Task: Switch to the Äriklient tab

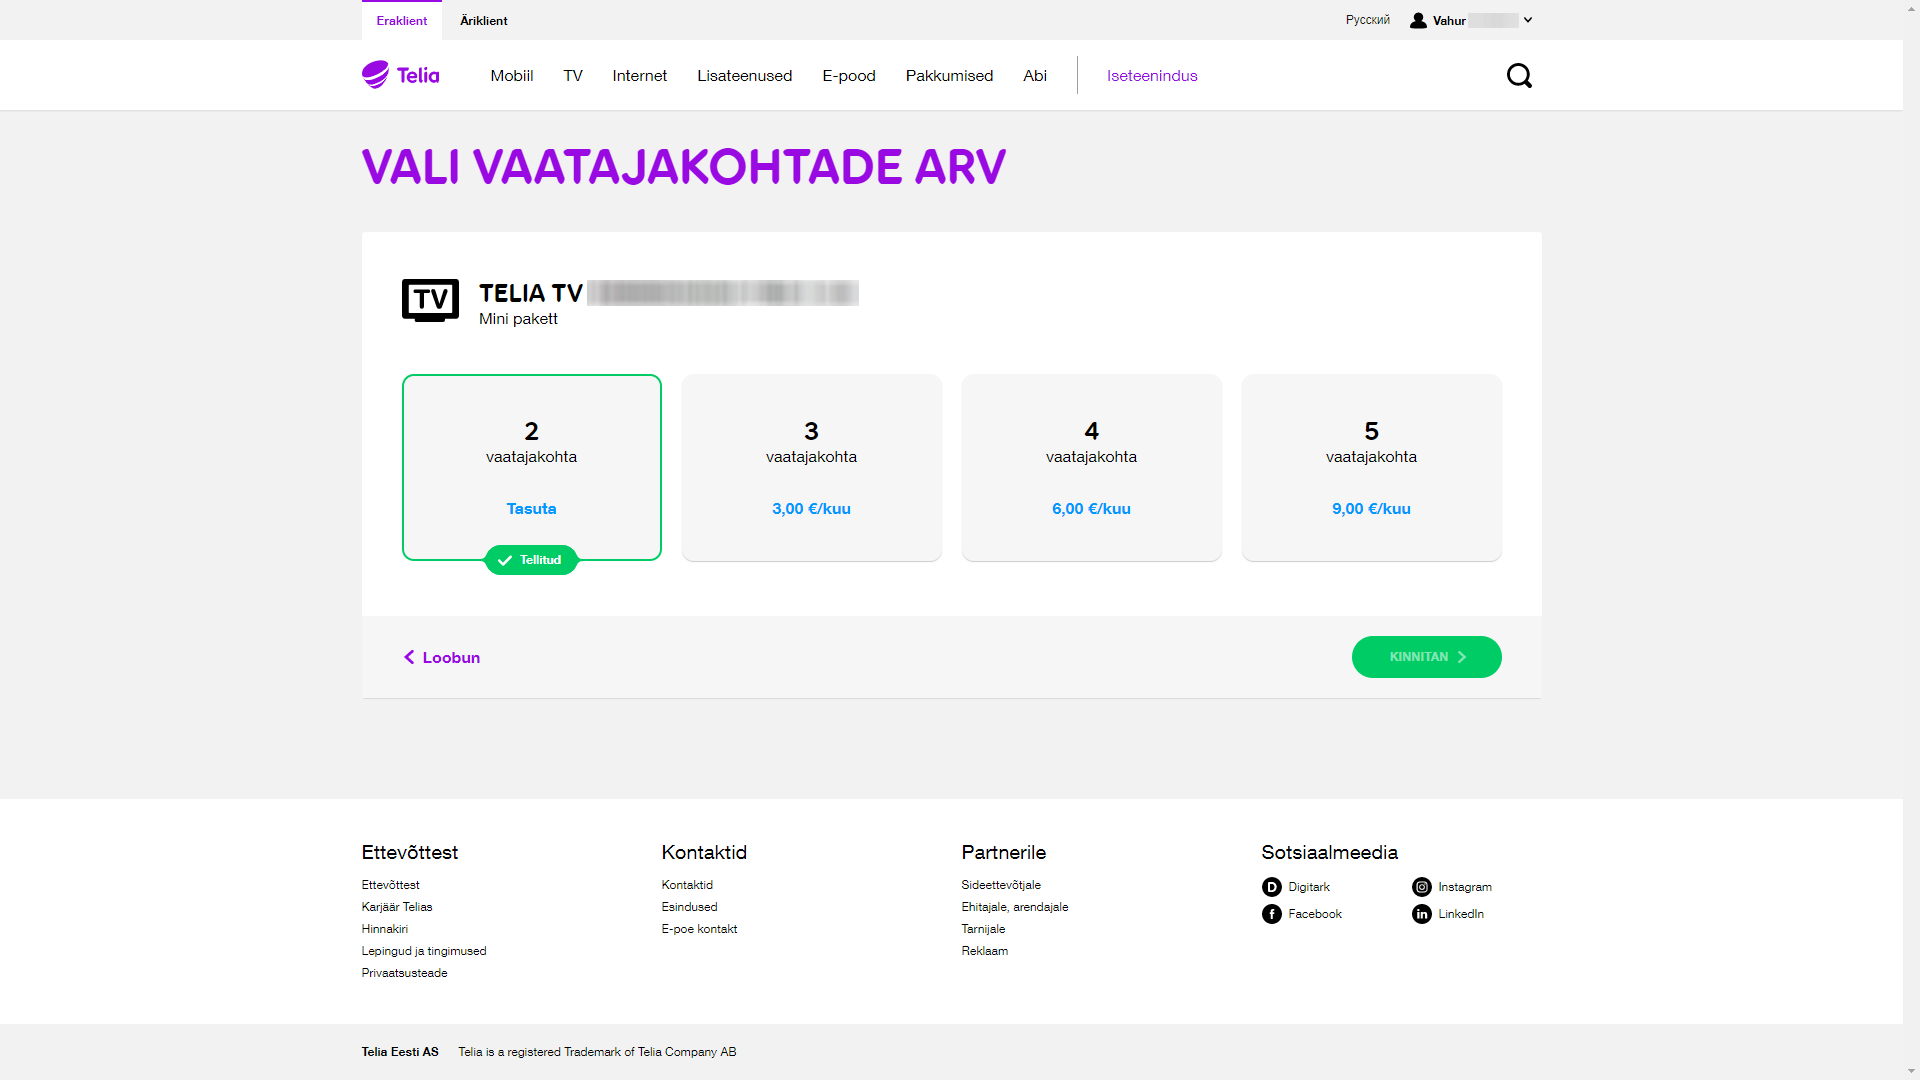Action: (x=484, y=20)
